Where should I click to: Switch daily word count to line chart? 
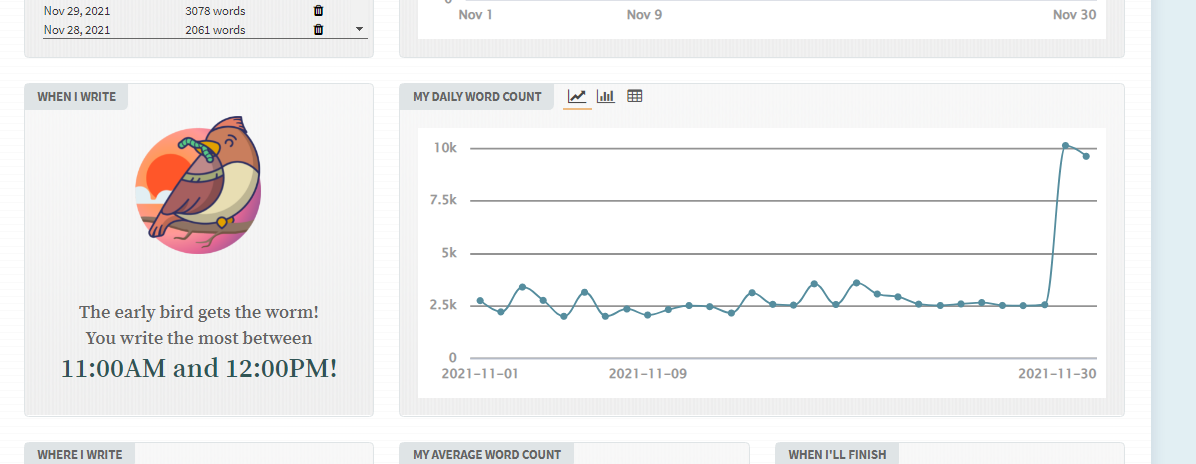[x=577, y=96]
